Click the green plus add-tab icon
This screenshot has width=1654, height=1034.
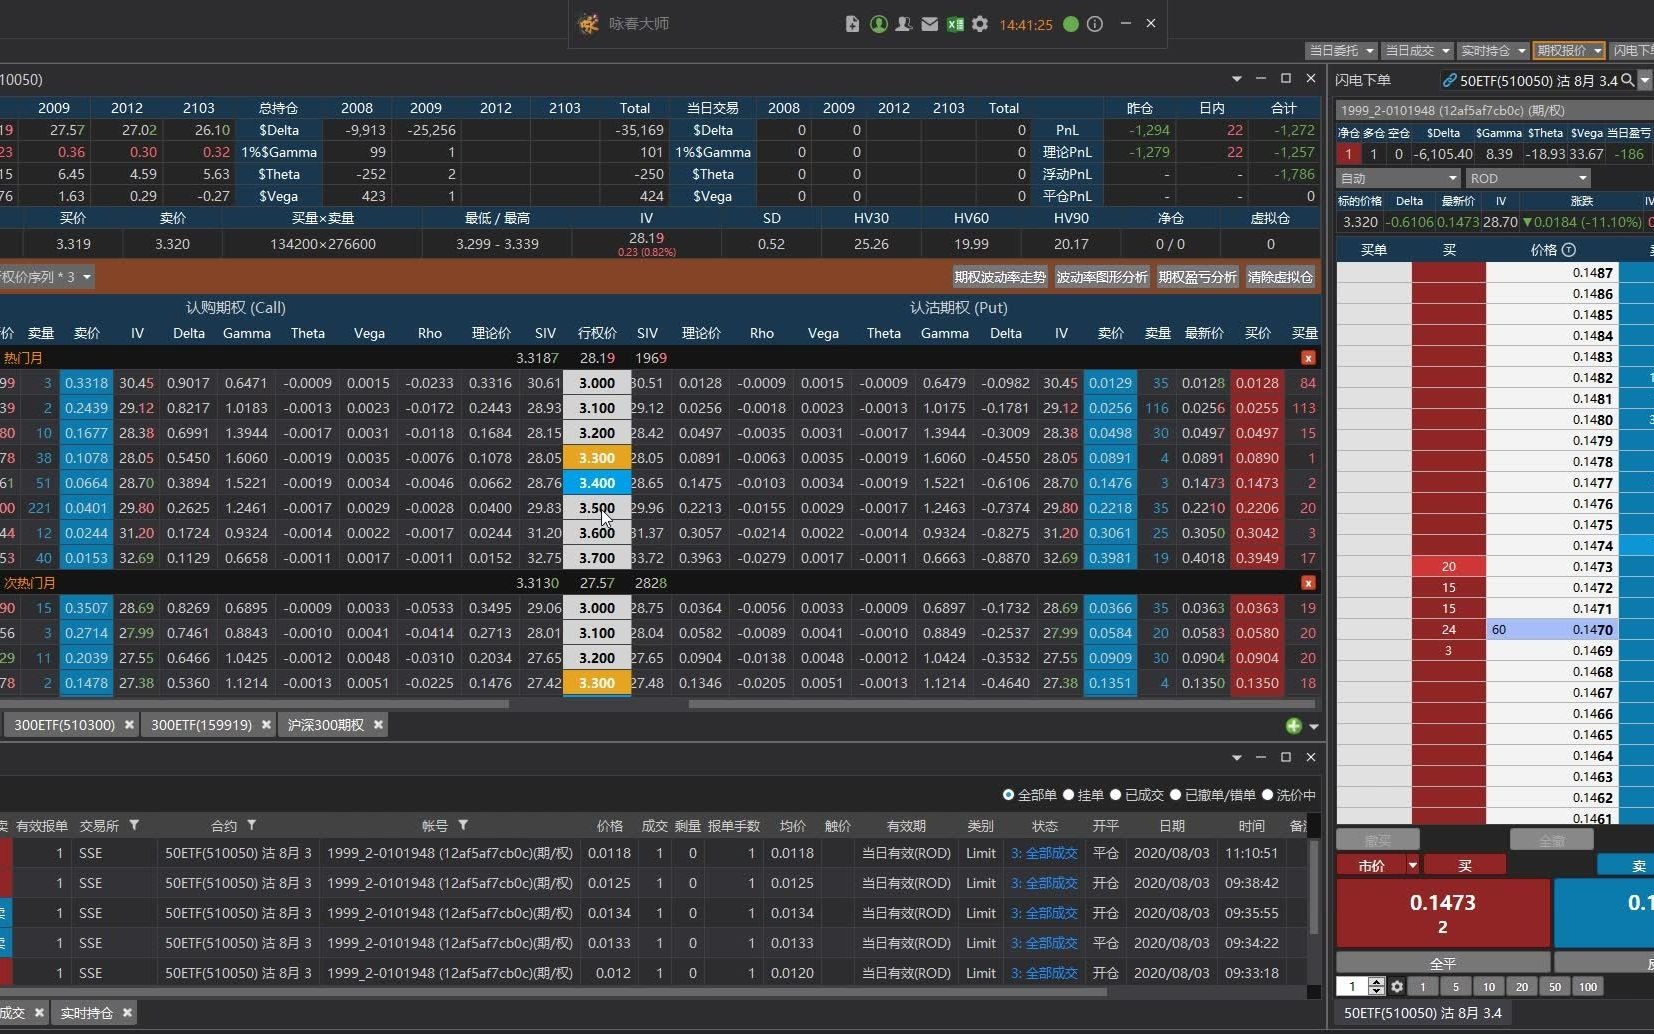pyautogui.click(x=1294, y=726)
